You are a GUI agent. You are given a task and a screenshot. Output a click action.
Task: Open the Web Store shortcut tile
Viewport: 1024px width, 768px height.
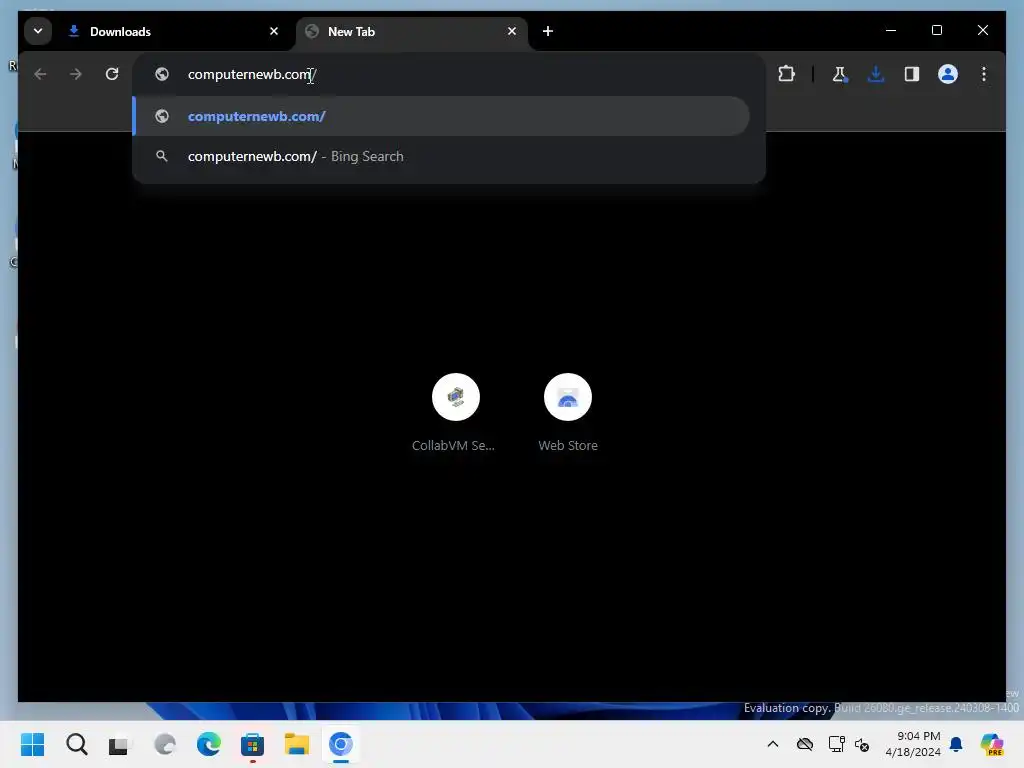[x=568, y=412]
